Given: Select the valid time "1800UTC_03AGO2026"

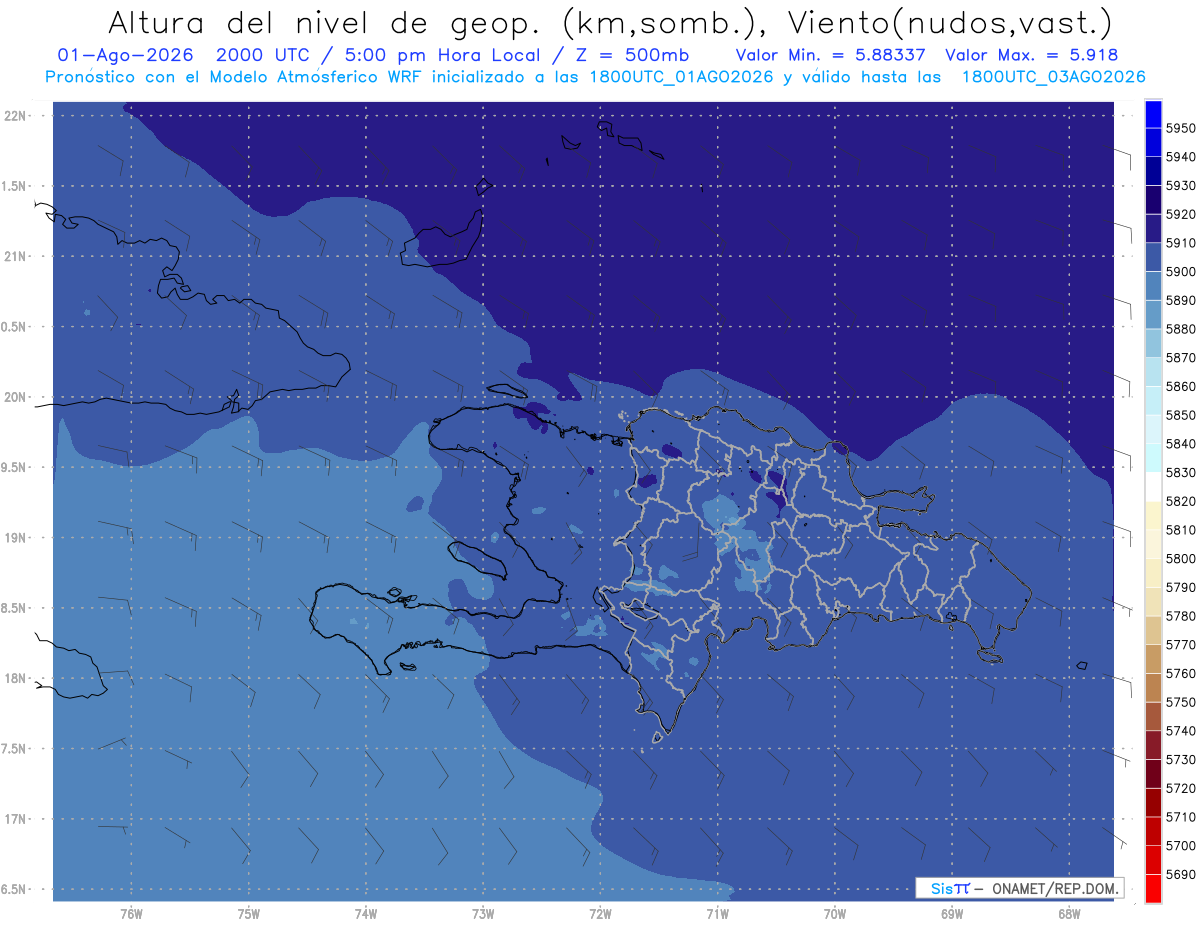Looking at the screenshot, I should point(1053,76).
